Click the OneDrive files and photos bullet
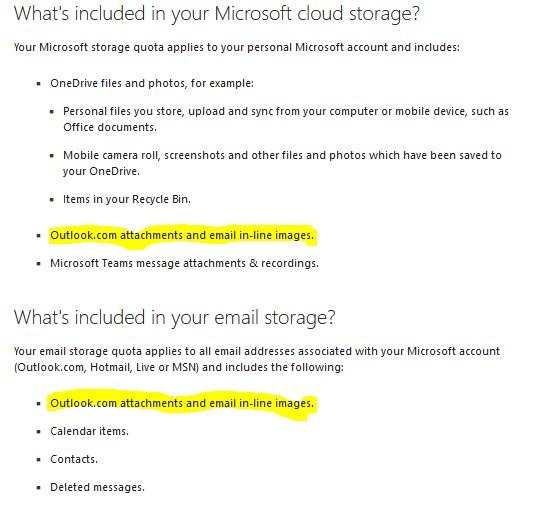The width and height of the screenshot is (534, 518). (x=152, y=83)
